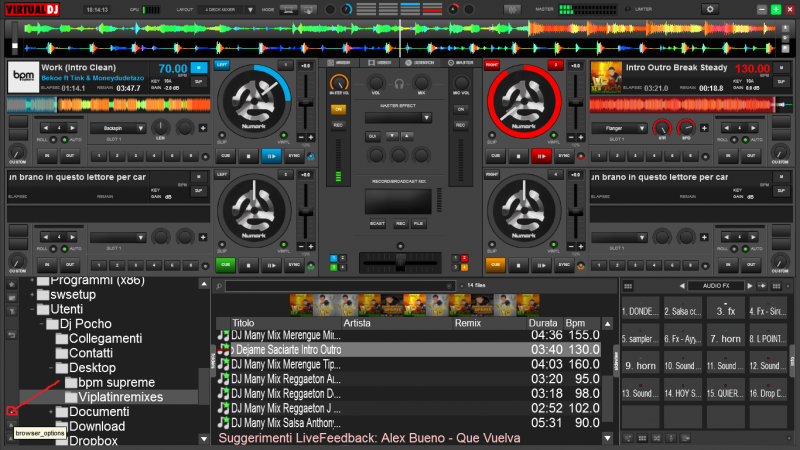Sort by the Titolo column header
Image resolution: width=800 pixels, height=450 pixels.
243,323
